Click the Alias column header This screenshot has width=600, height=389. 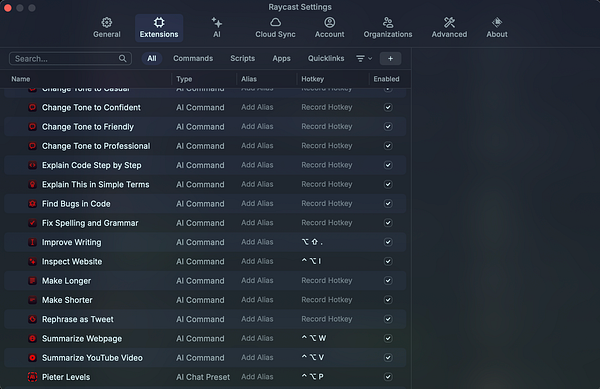[249, 79]
